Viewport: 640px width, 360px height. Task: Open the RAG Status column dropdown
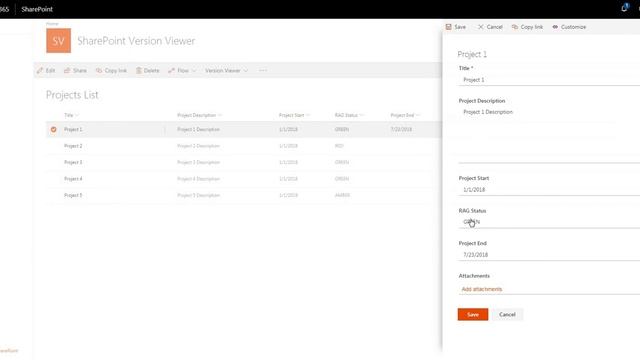pos(362,116)
